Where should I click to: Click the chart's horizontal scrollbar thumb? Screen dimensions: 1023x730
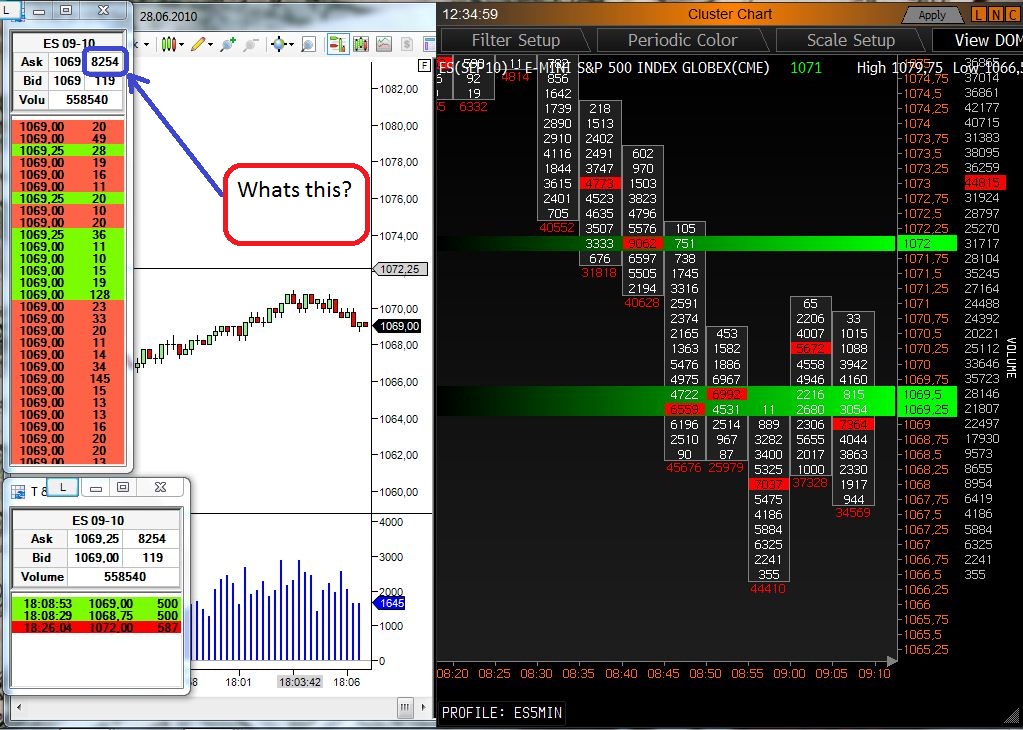pos(406,709)
